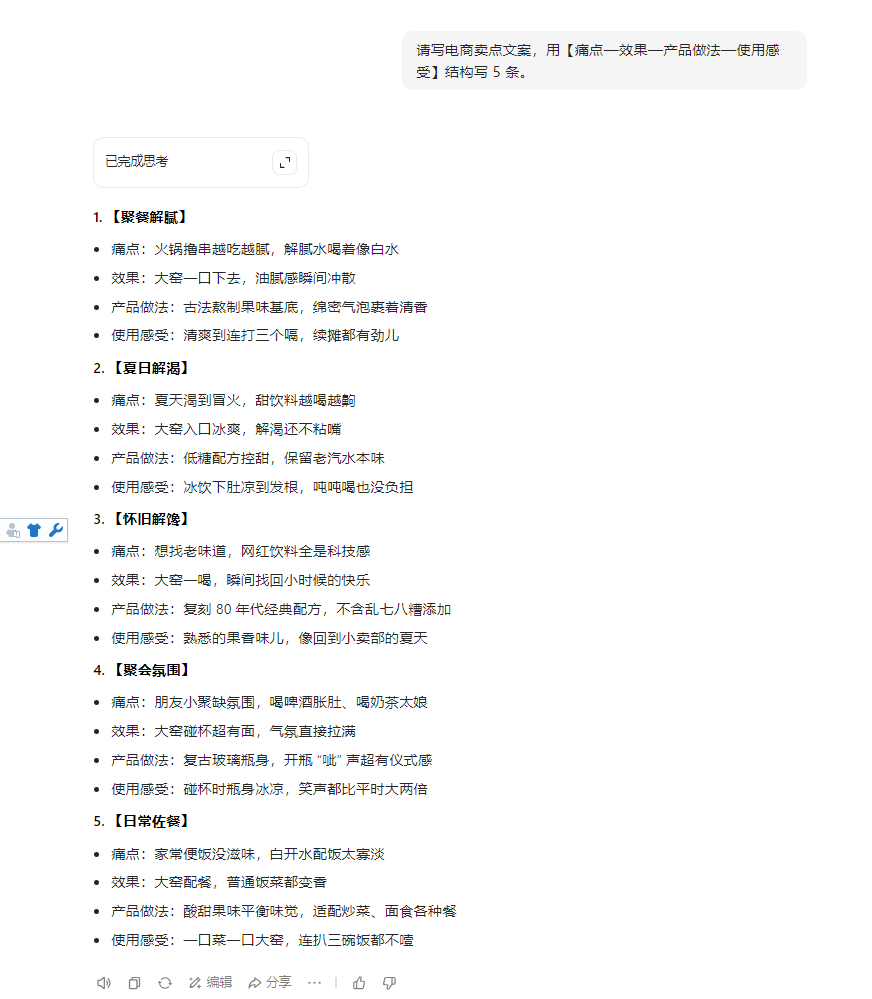Click the arrow icon beside 分享

(x=255, y=983)
